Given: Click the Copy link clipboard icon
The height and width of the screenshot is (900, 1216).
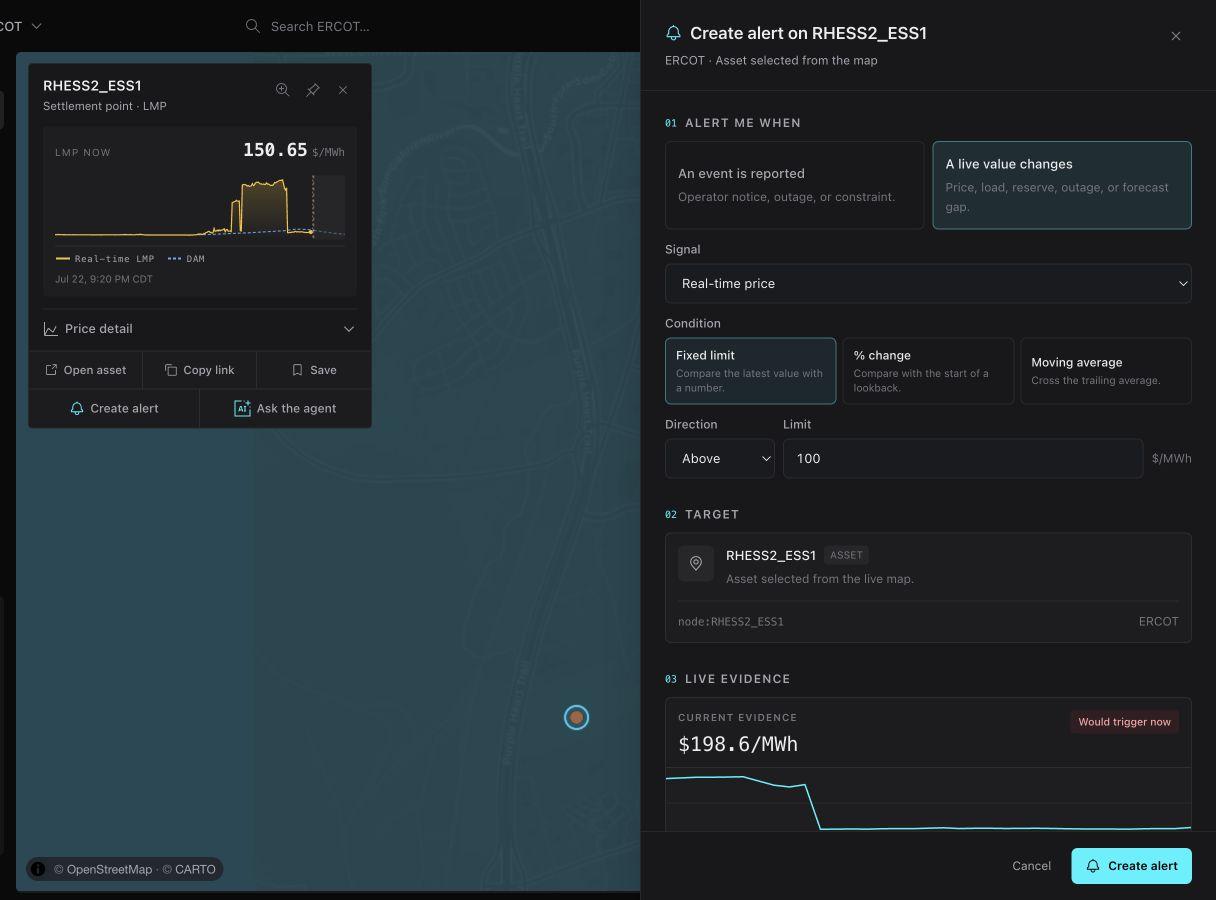Looking at the screenshot, I should pos(171,370).
